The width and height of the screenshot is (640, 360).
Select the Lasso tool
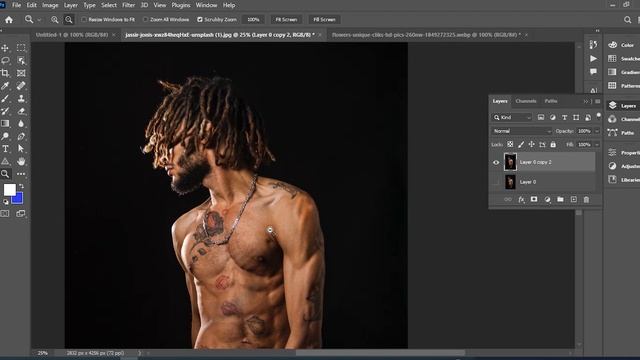pos(5,60)
